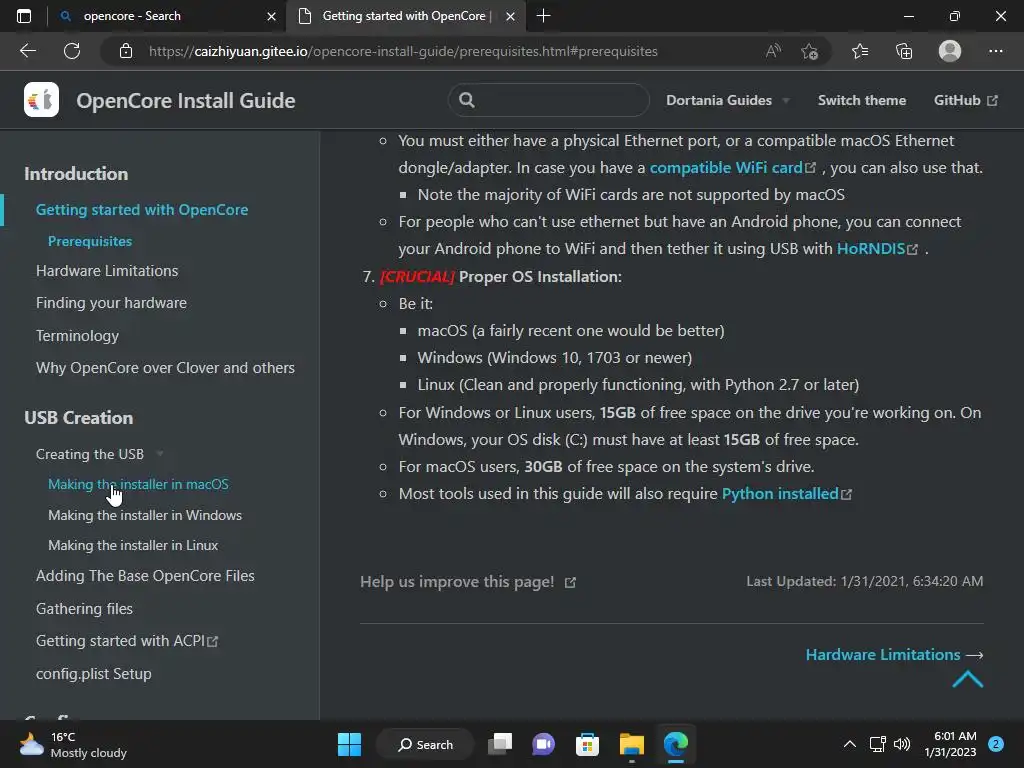
Task: Open Task View on taskbar
Action: tap(500, 744)
